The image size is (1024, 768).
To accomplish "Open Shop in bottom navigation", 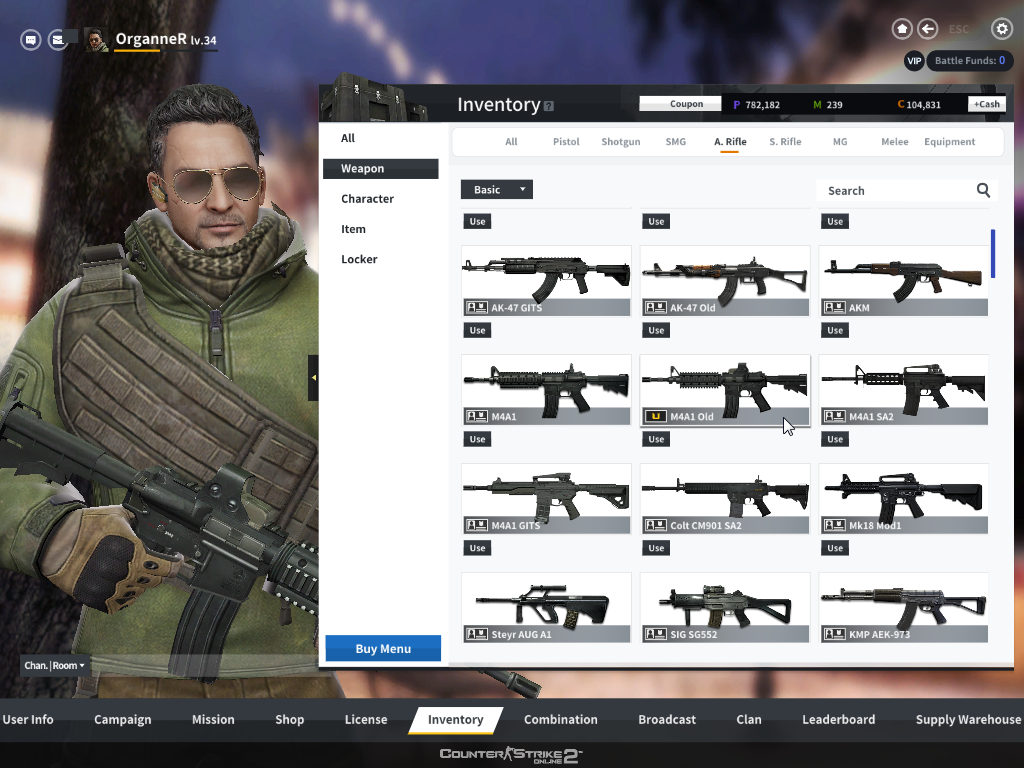I will pos(289,720).
